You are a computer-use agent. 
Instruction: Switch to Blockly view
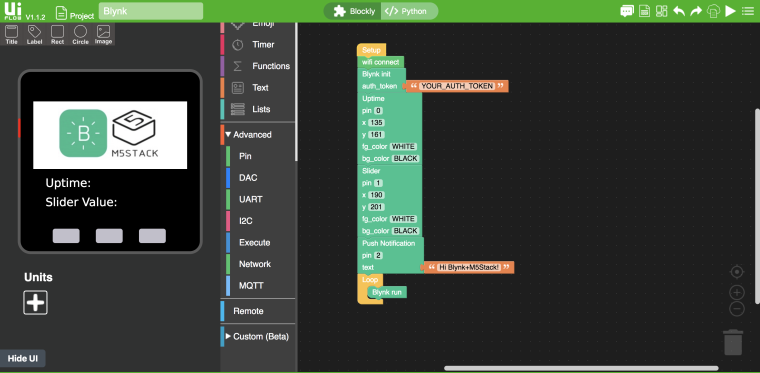click(x=354, y=11)
